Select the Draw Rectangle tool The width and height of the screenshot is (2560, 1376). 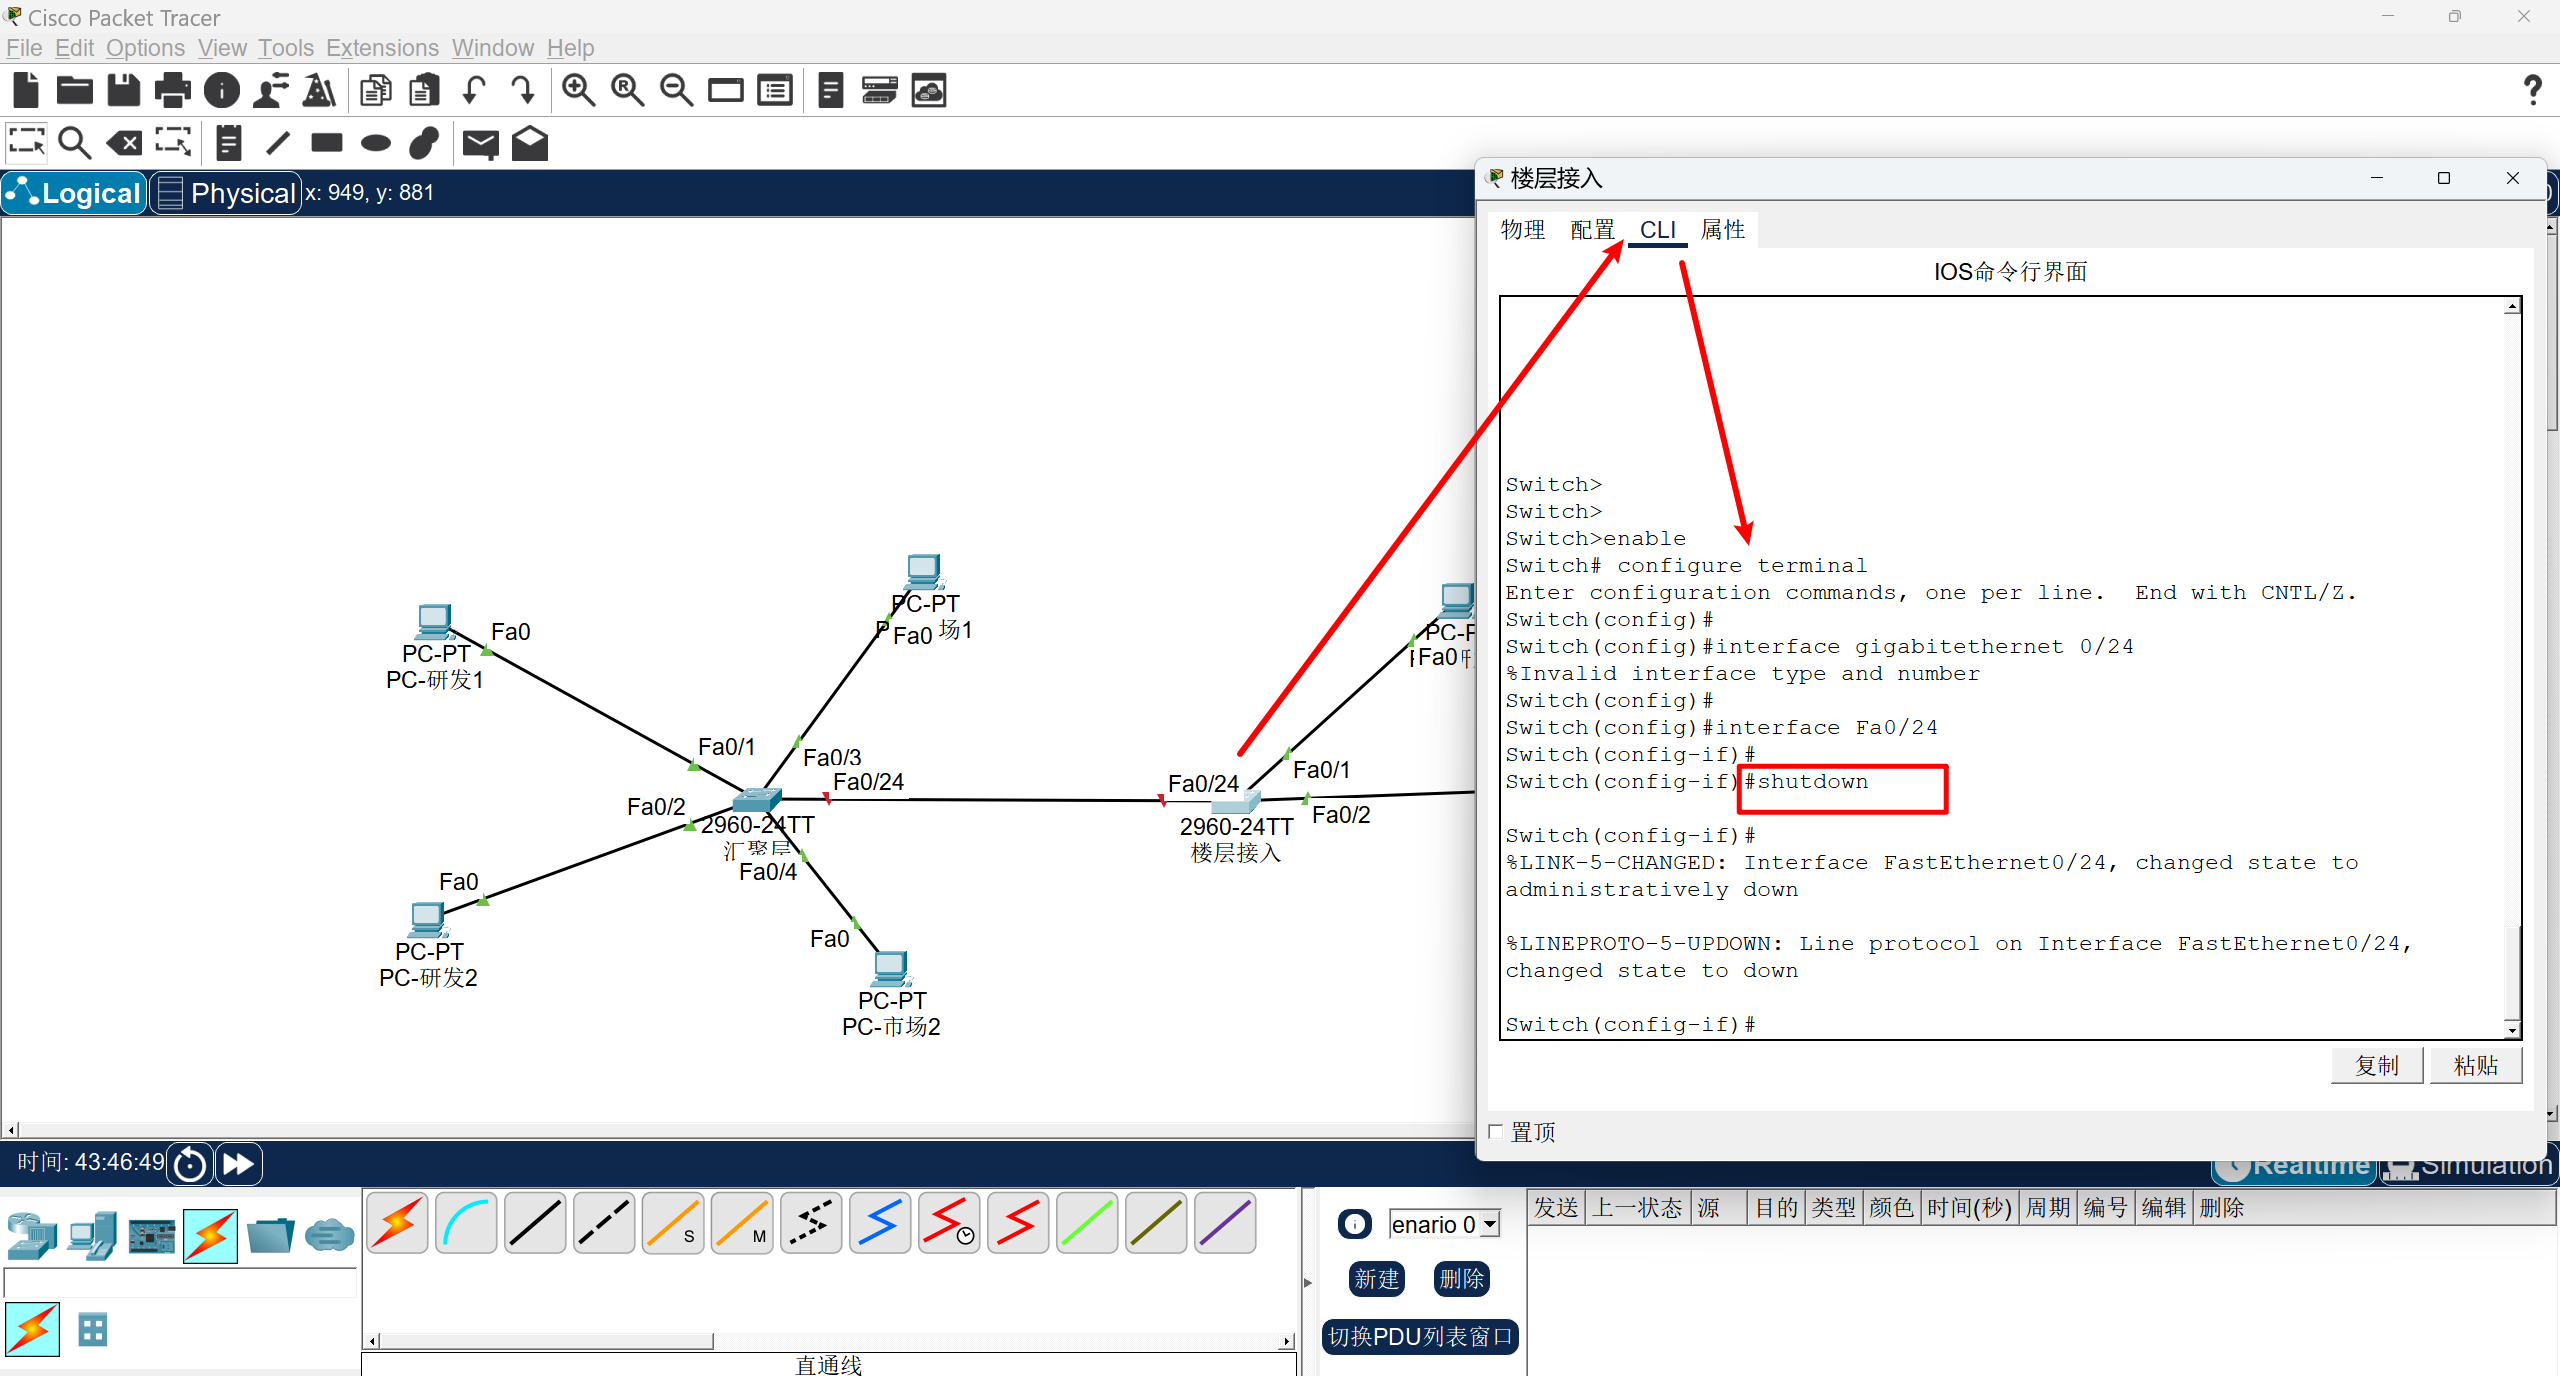pos(326,143)
